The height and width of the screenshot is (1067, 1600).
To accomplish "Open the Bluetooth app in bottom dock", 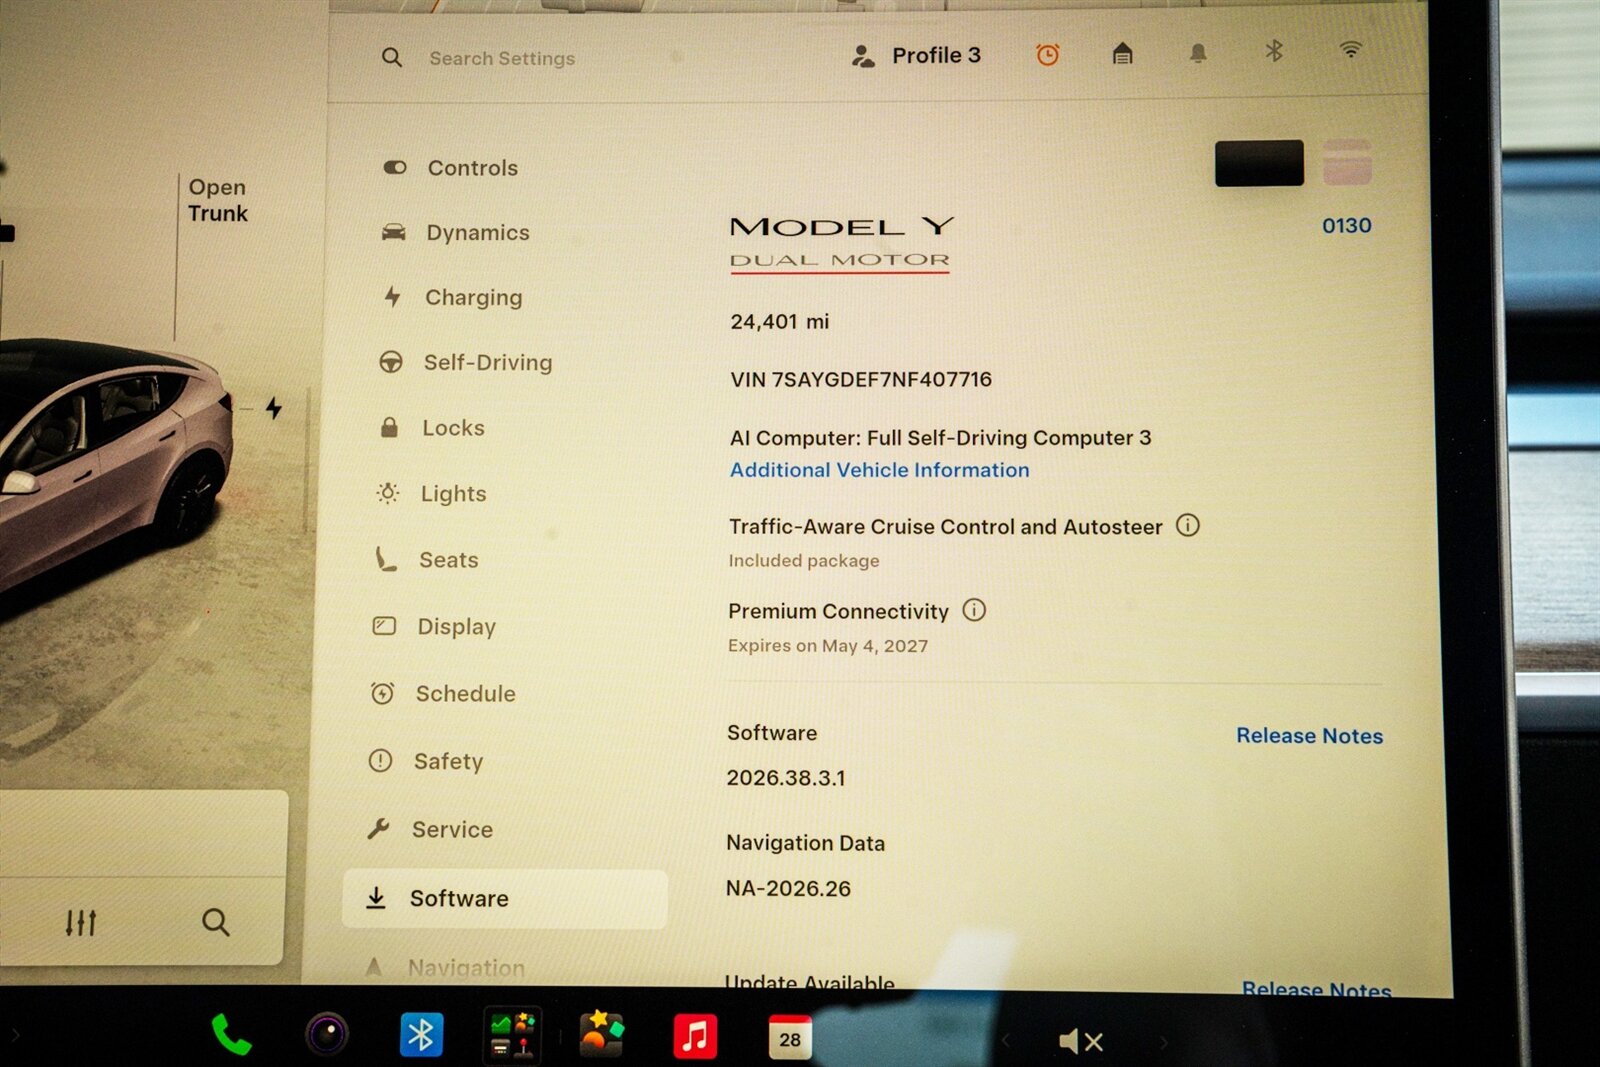I will coord(421,1035).
